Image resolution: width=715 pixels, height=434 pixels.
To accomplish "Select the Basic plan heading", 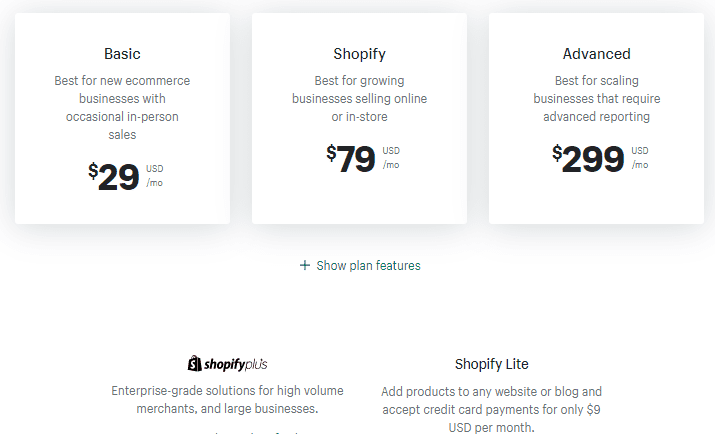I will [x=122, y=54].
